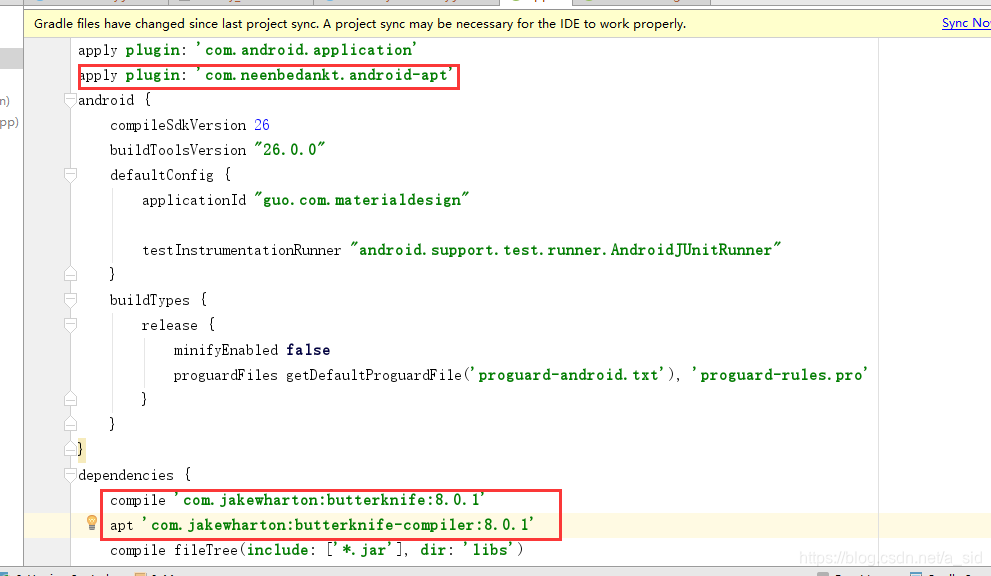Click compileSdkVersion value 26
Image resolution: width=991 pixels, height=576 pixels.
click(x=262, y=125)
